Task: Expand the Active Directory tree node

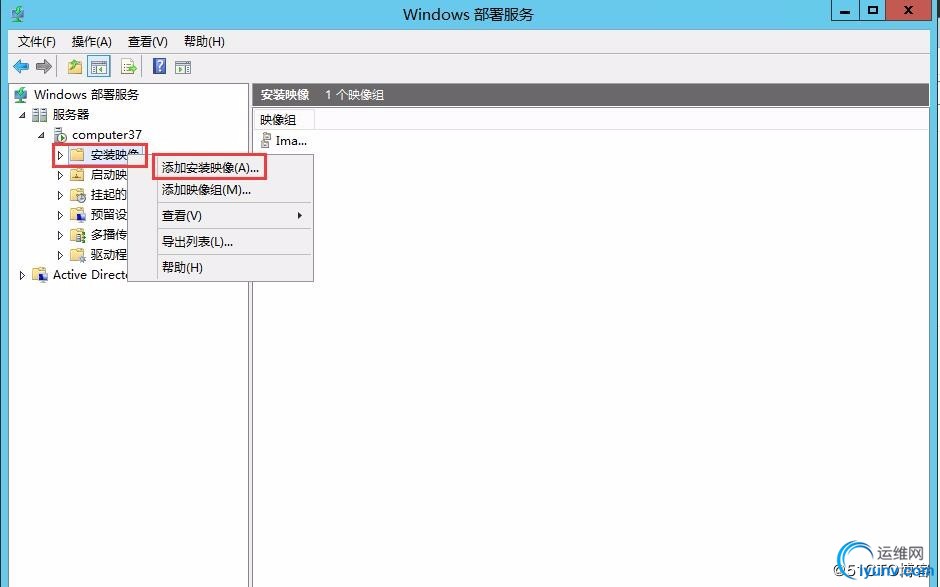Action: pos(22,275)
